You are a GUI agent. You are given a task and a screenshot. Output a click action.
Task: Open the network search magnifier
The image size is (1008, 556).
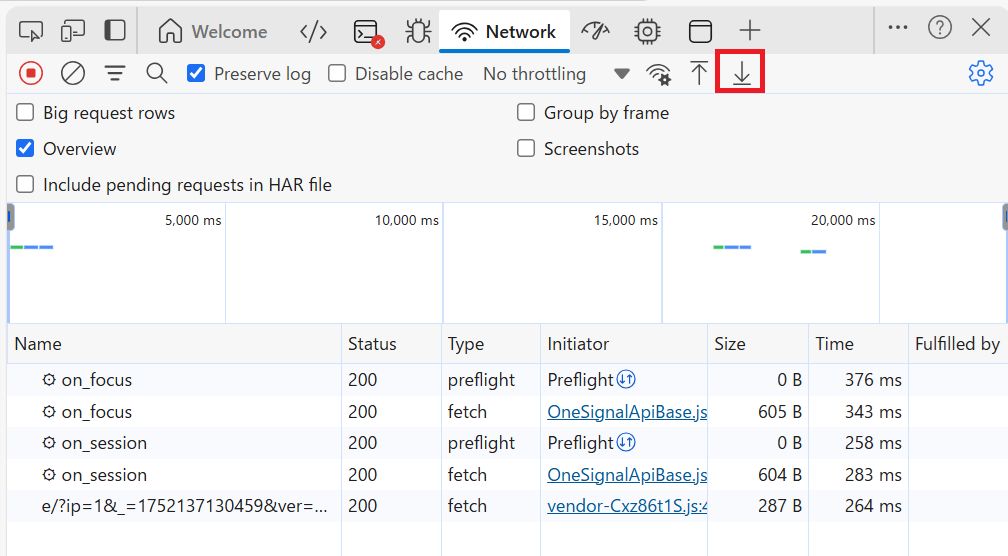click(x=156, y=73)
